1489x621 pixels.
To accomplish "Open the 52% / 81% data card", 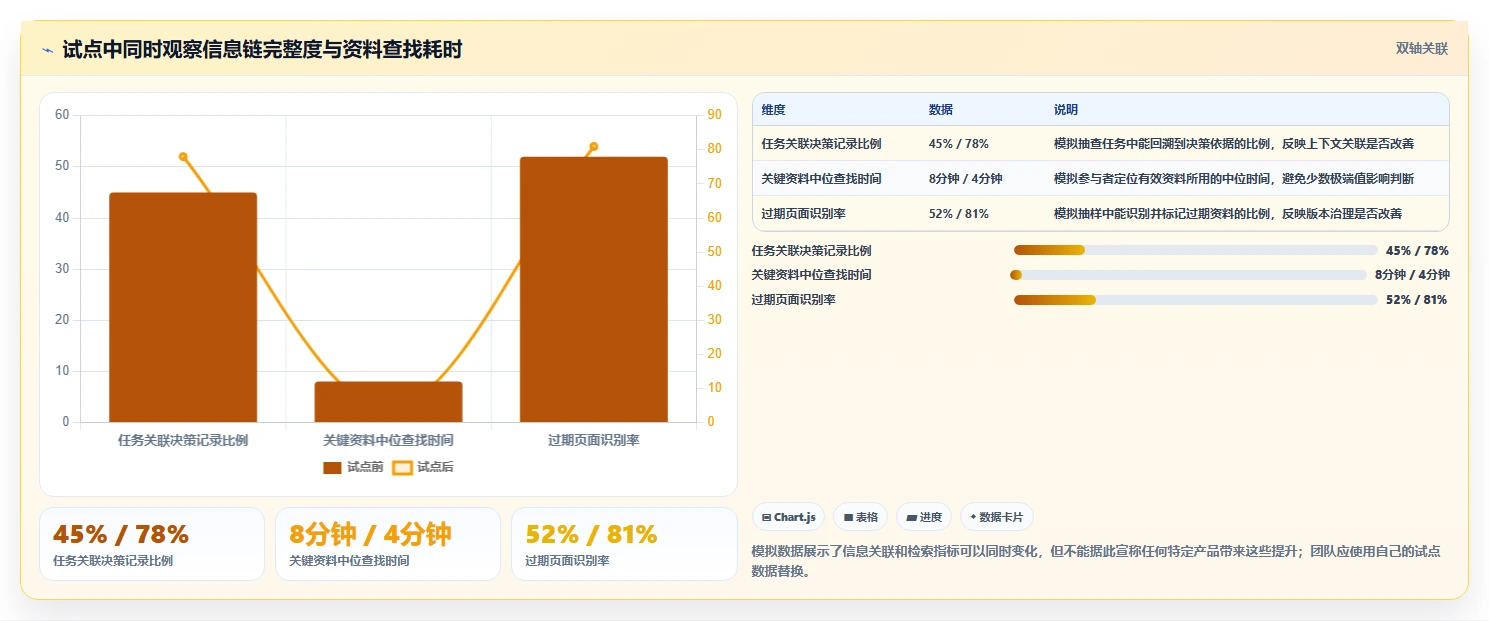I will [x=624, y=544].
